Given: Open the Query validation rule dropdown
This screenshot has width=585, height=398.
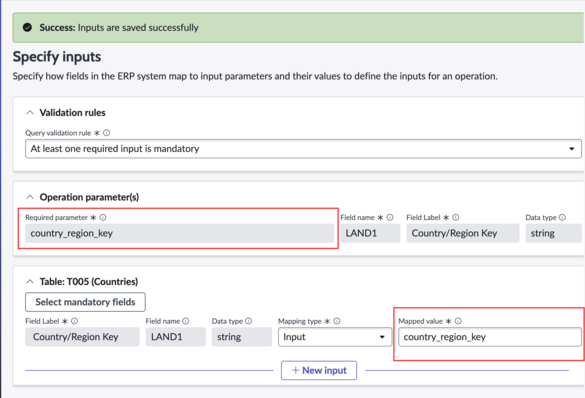Looking at the screenshot, I should click(x=303, y=149).
